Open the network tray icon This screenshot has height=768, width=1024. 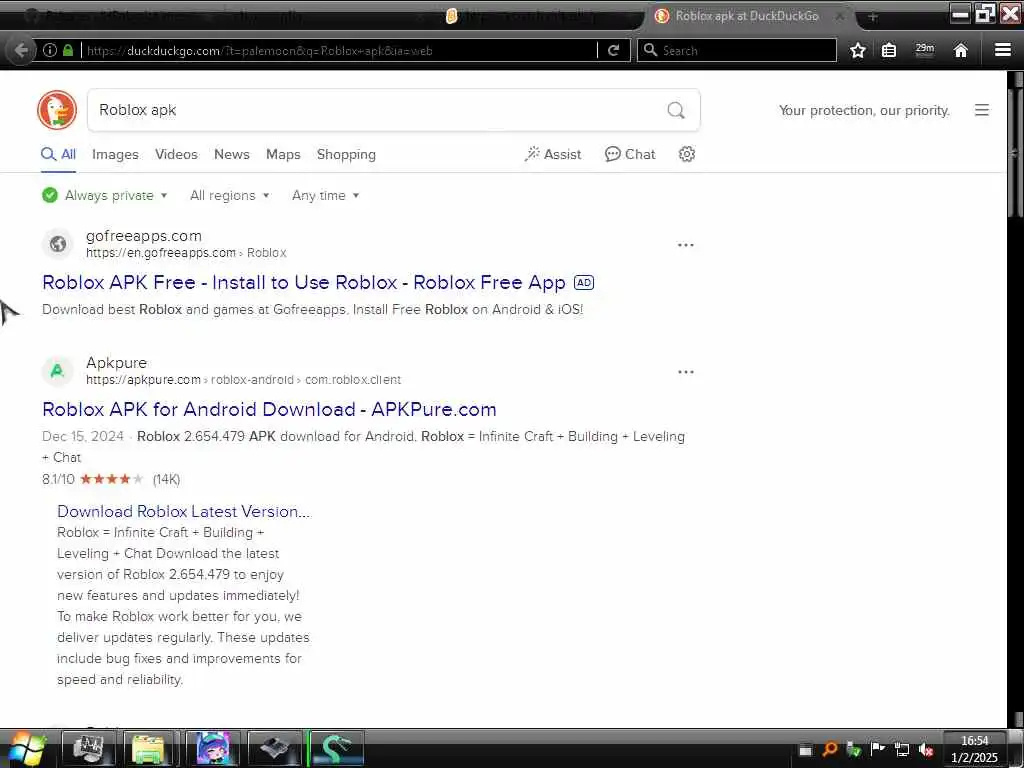click(902, 750)
